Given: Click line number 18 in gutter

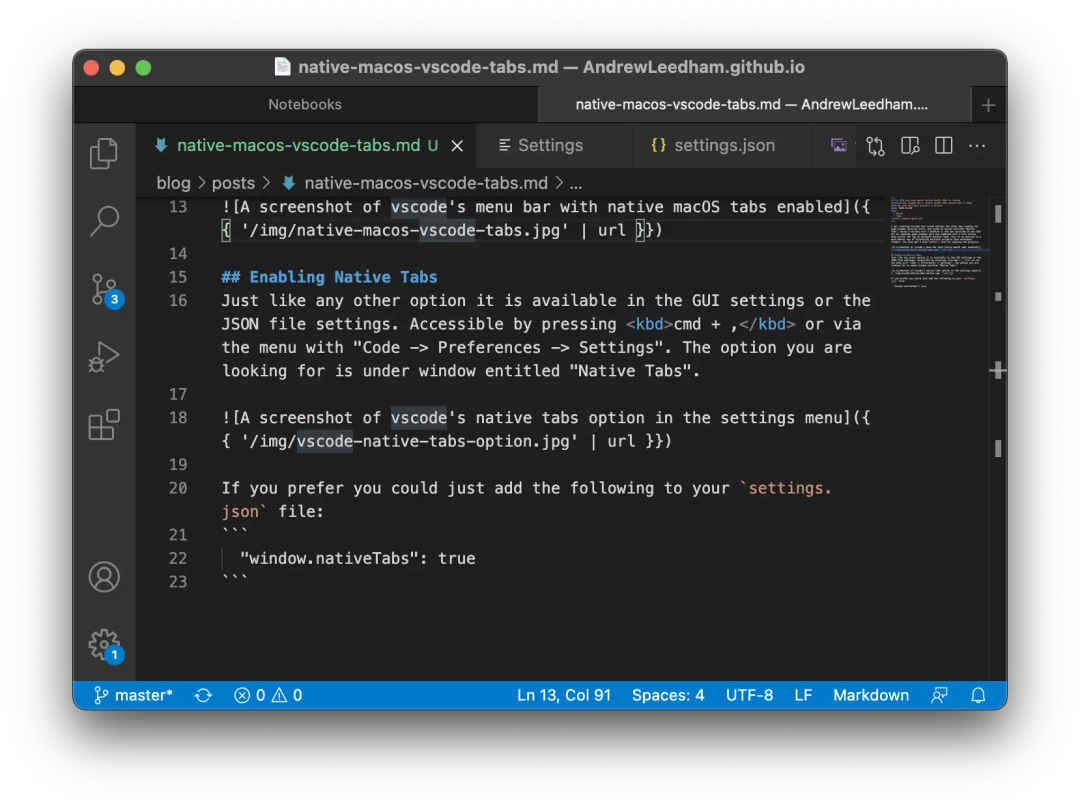Looking at the screenshot, I should tap(178, 417).
